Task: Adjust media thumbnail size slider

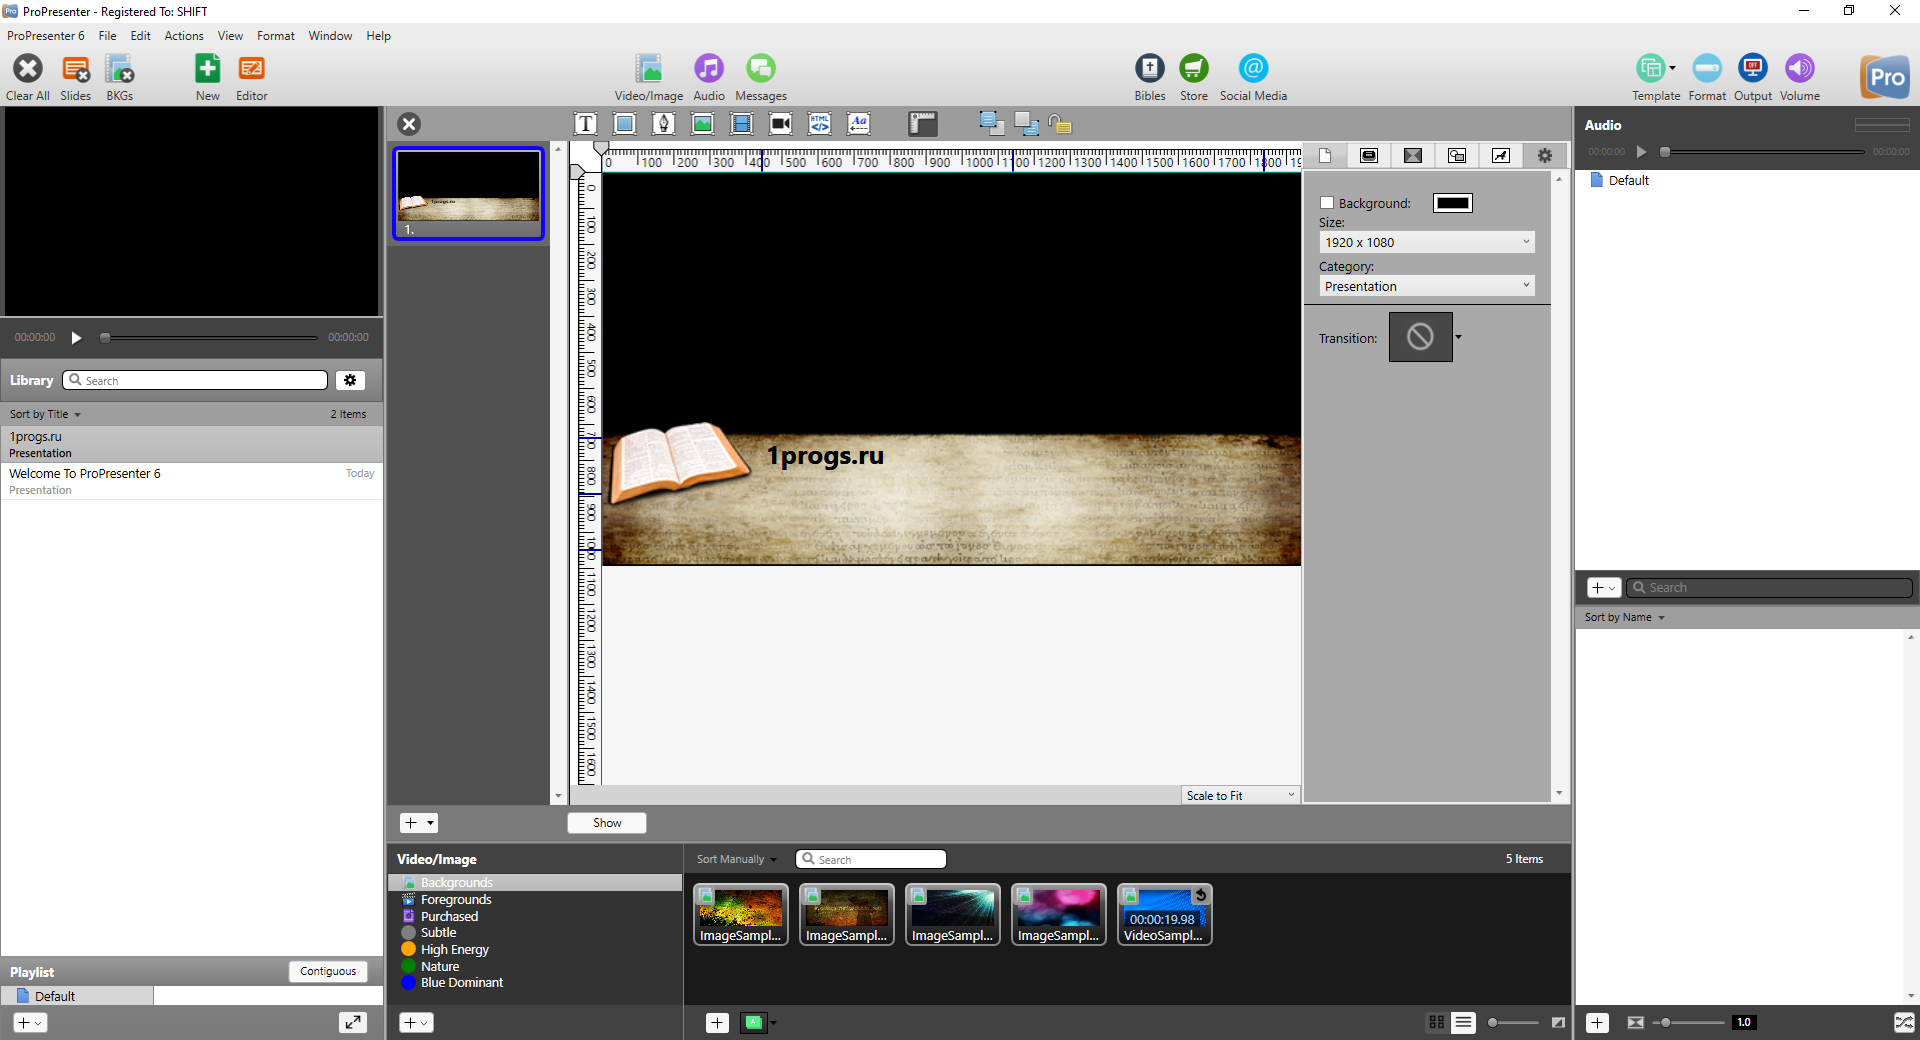Action: tap(1513, 1022)
